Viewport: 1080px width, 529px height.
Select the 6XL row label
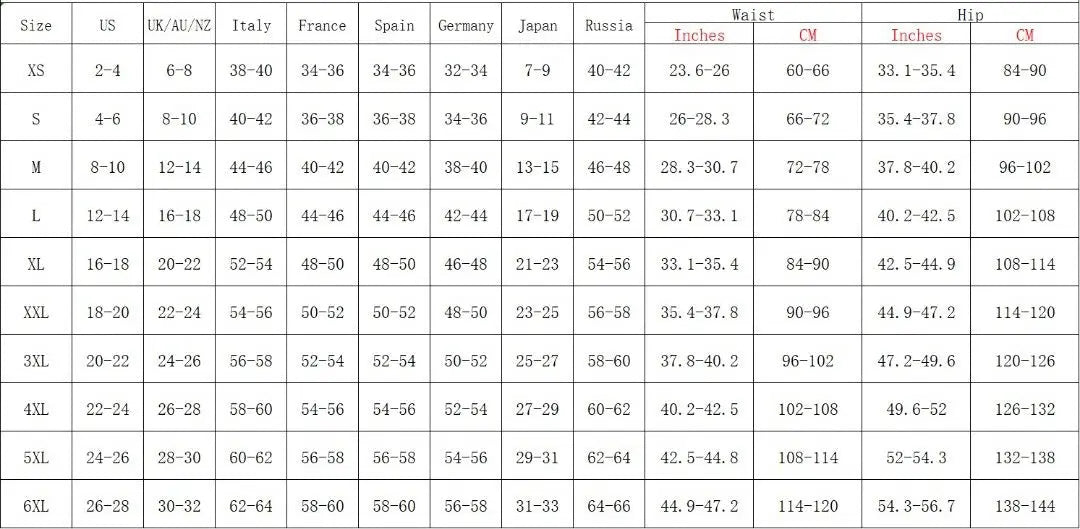click(x=36, y=507)
